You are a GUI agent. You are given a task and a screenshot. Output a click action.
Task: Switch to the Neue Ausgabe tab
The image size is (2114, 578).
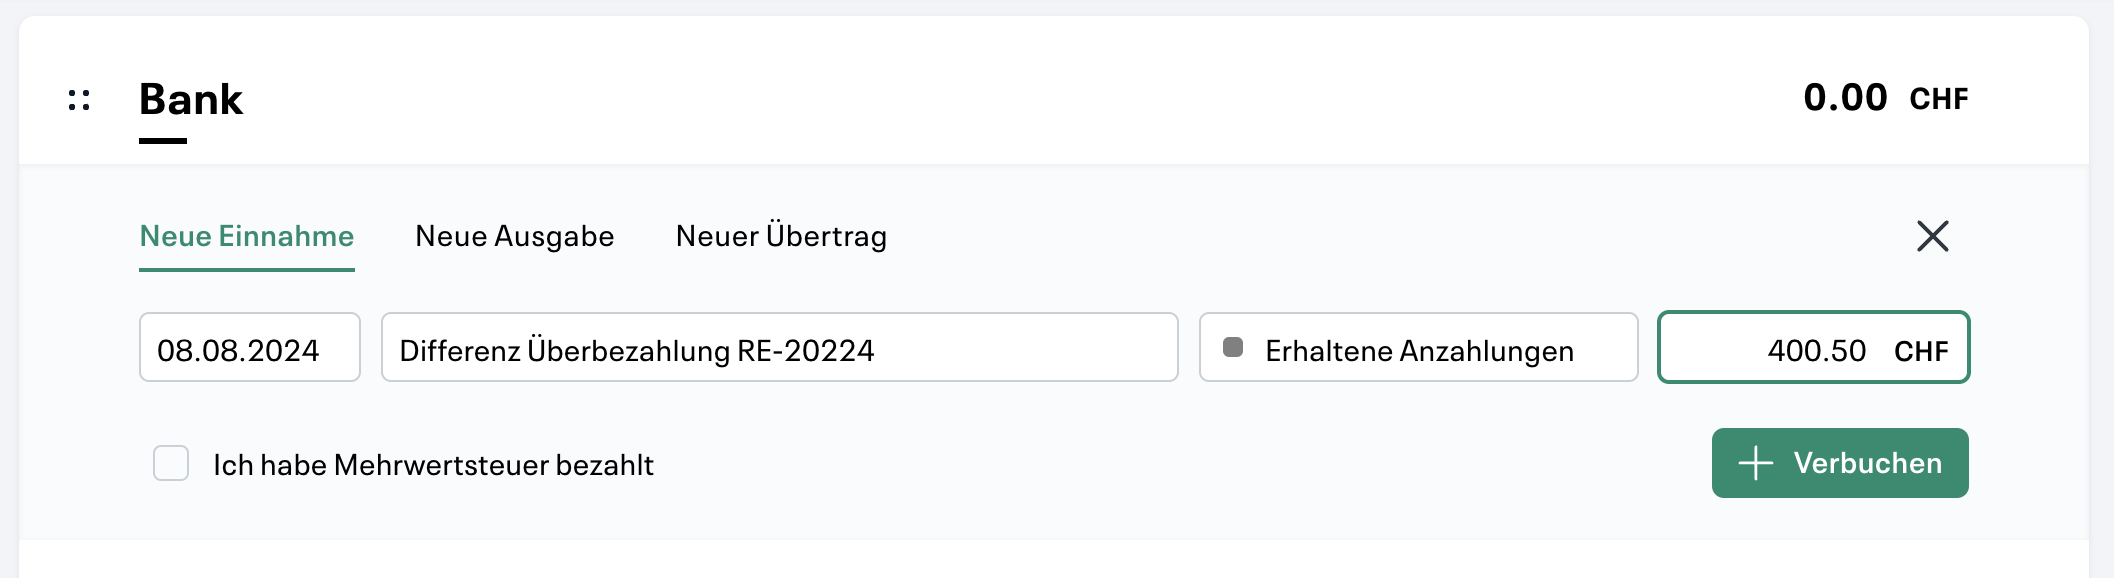pyautogui.click(x=515, y=236)
